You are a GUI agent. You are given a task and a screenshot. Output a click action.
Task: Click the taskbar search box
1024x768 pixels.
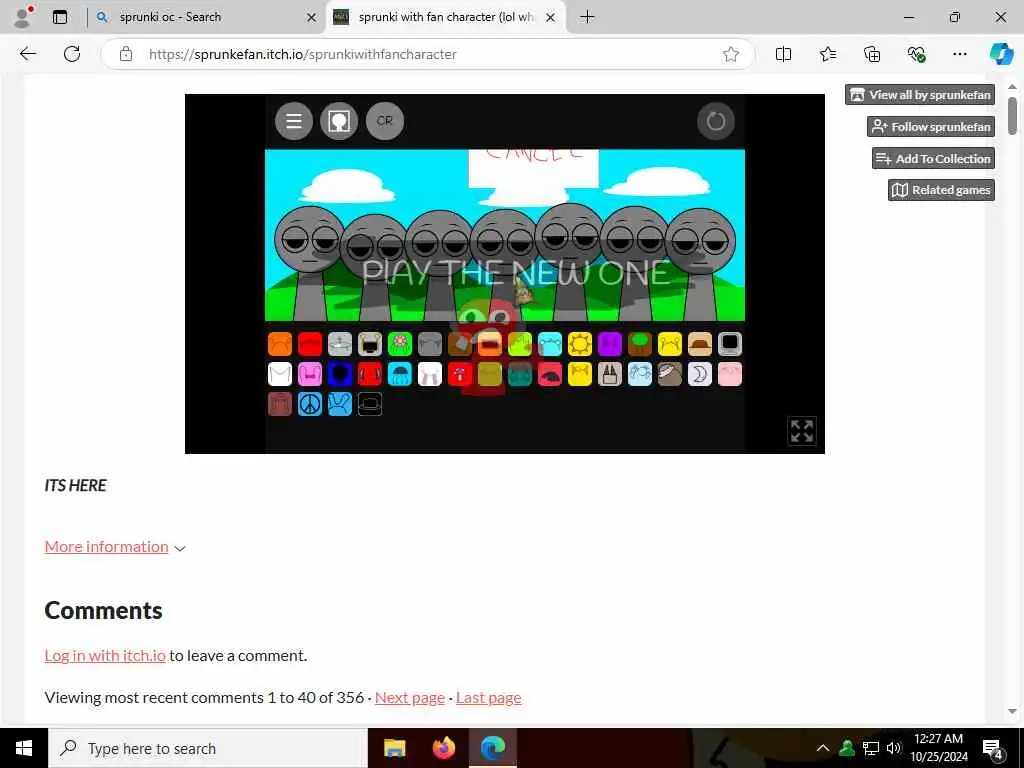click(x=208, y=748)
